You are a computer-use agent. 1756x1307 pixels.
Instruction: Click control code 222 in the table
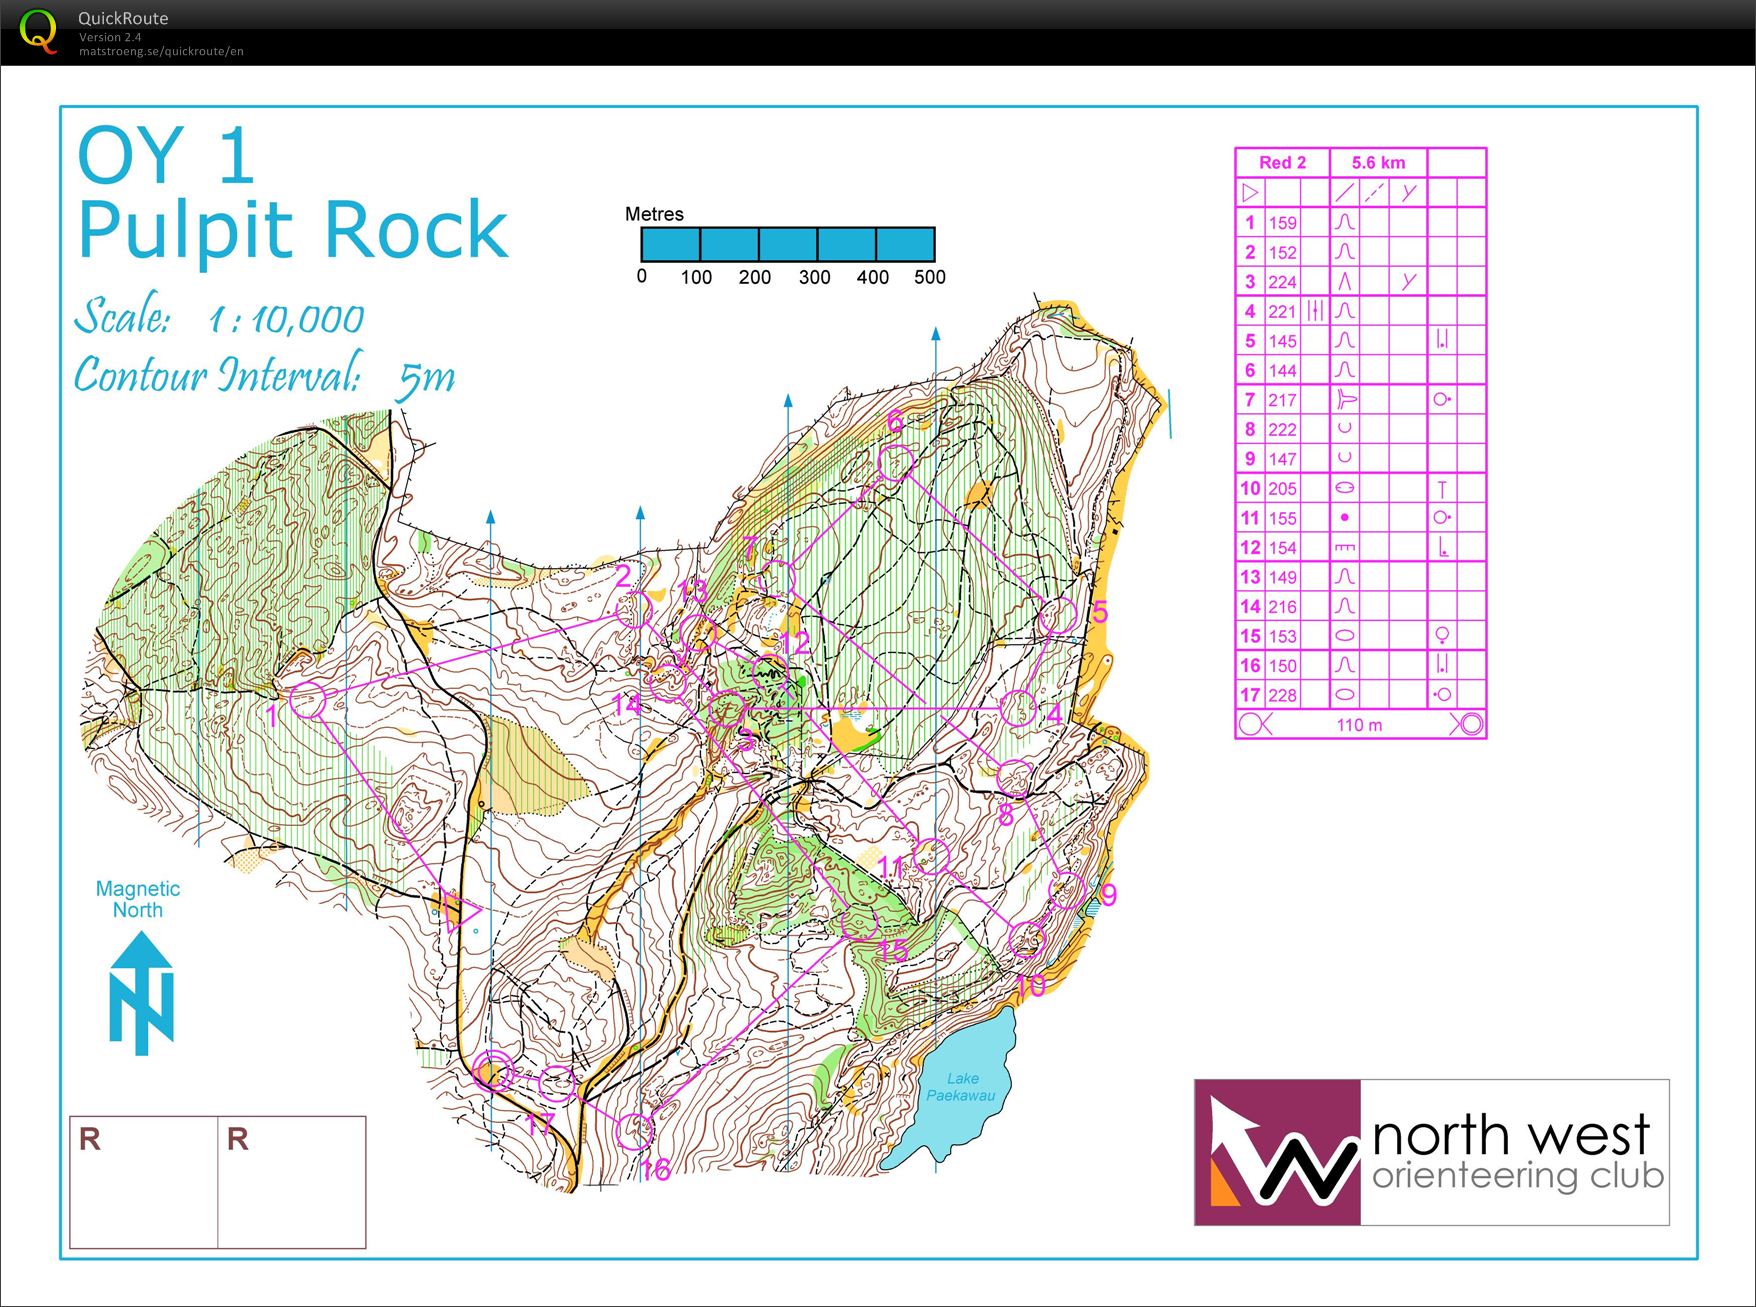[1283, 430]
